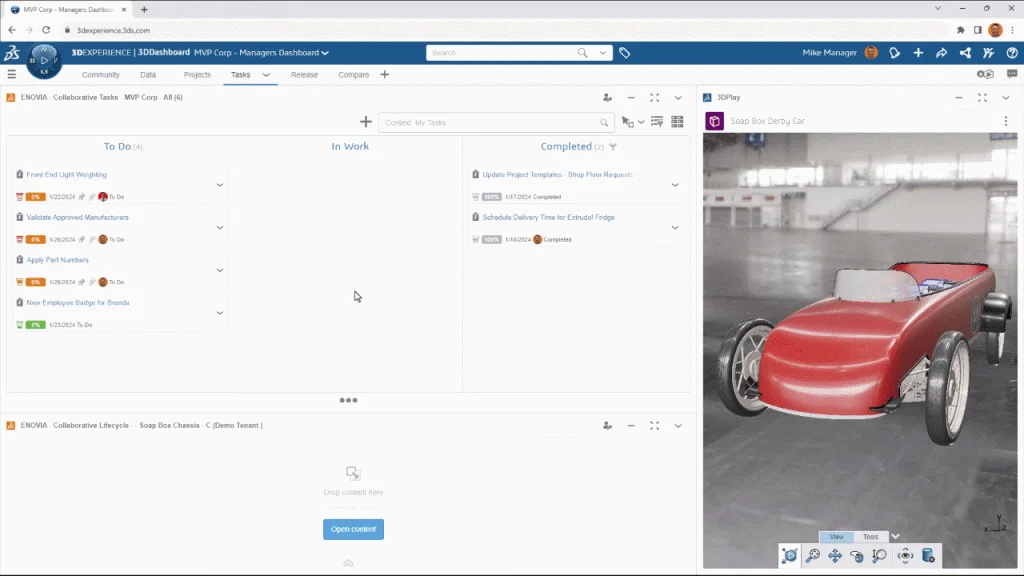Screen dimensions: 1024x576
Task: Switch to the Projects tab
Action: coord(197,75)
